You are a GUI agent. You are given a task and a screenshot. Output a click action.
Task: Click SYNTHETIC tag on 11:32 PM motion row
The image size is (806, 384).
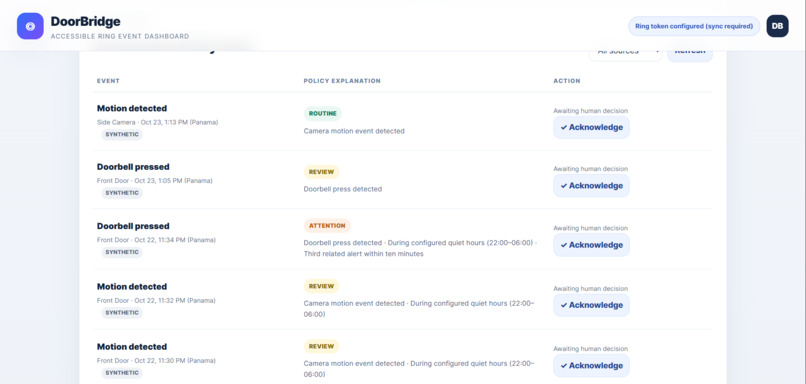click(122, 313)
